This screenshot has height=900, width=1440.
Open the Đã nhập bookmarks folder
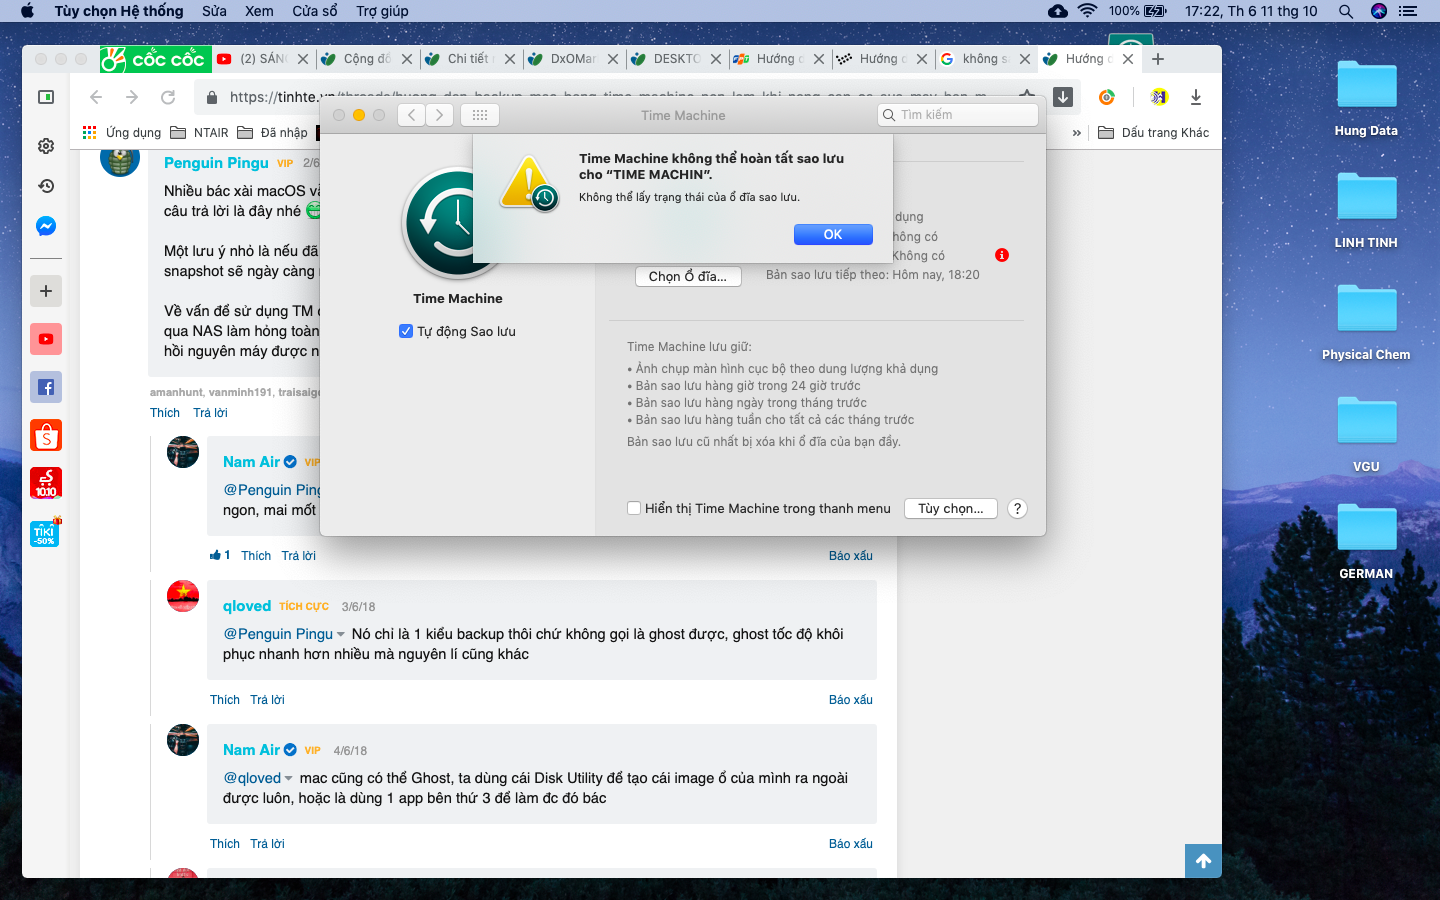(x=272, y=132)
